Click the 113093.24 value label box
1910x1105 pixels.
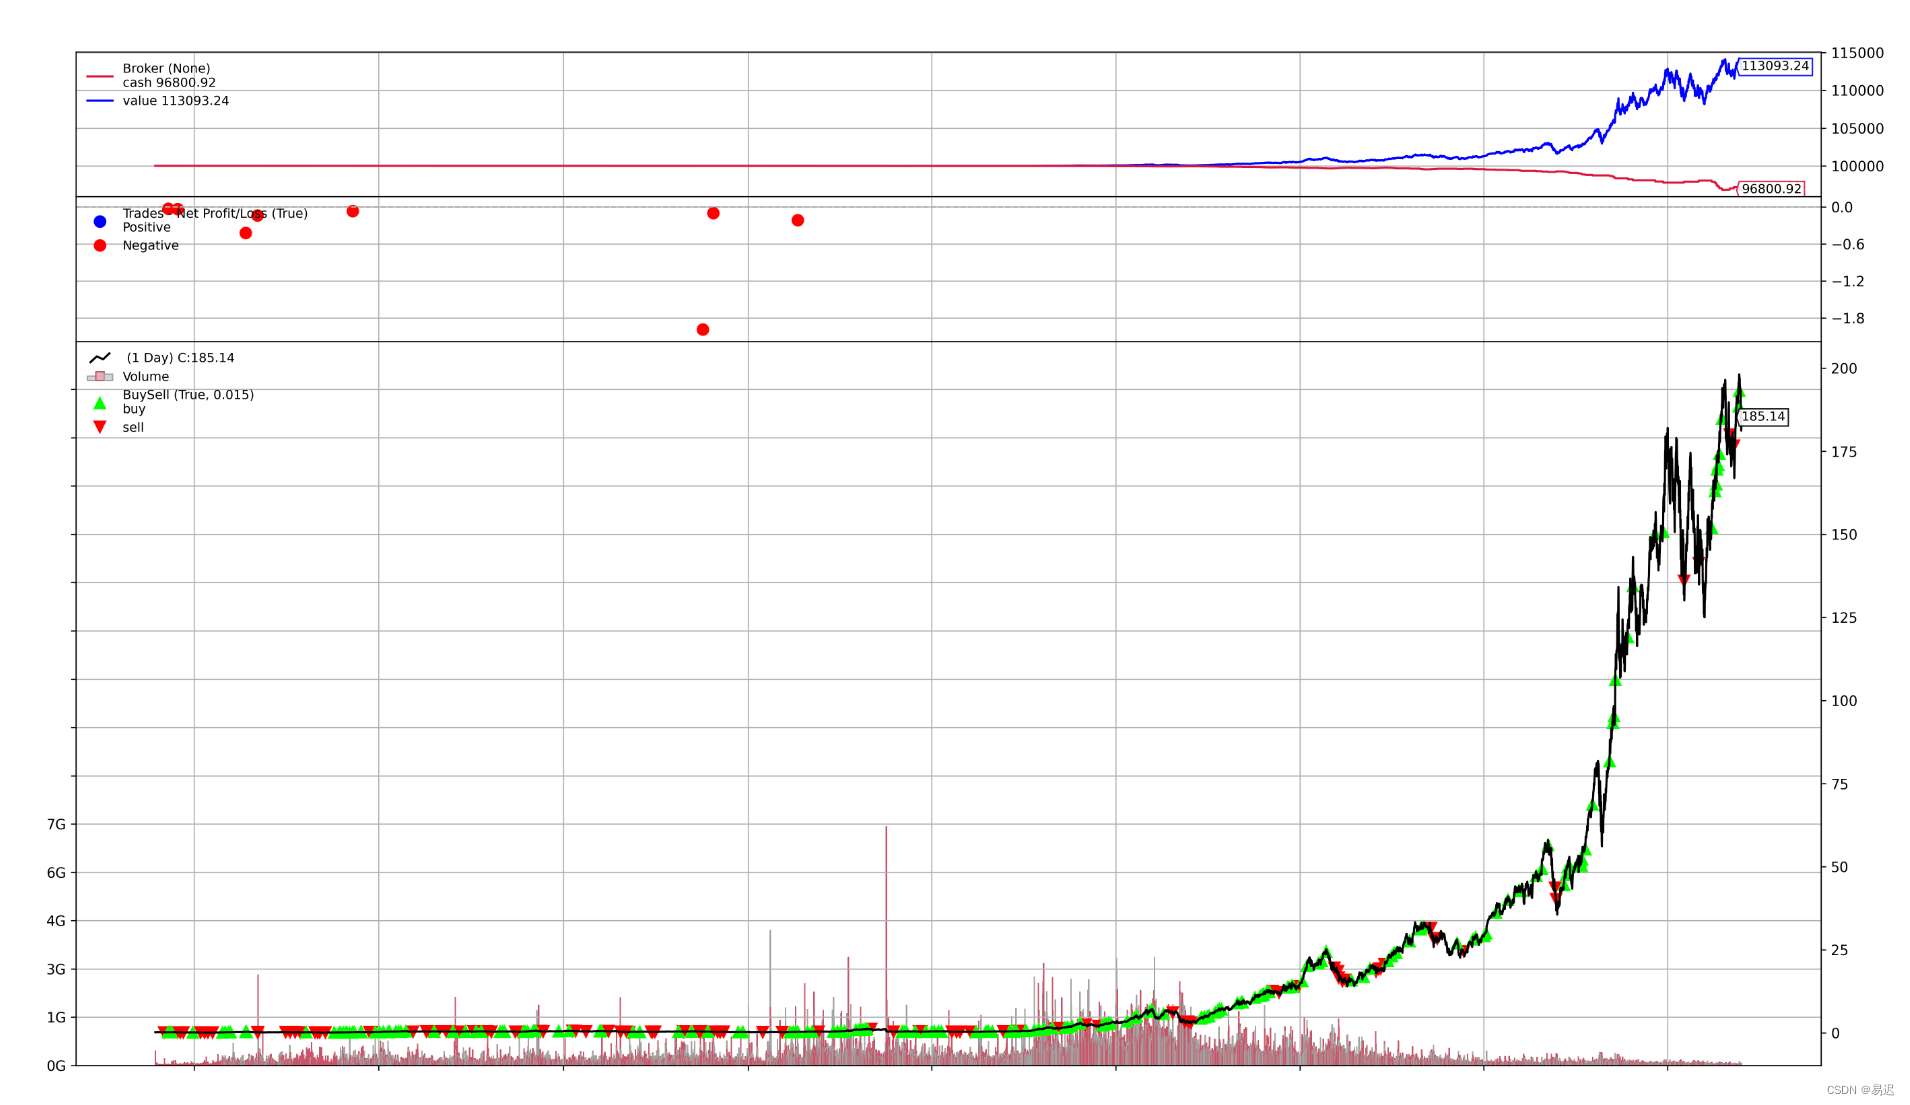[x=1775, y=66]
